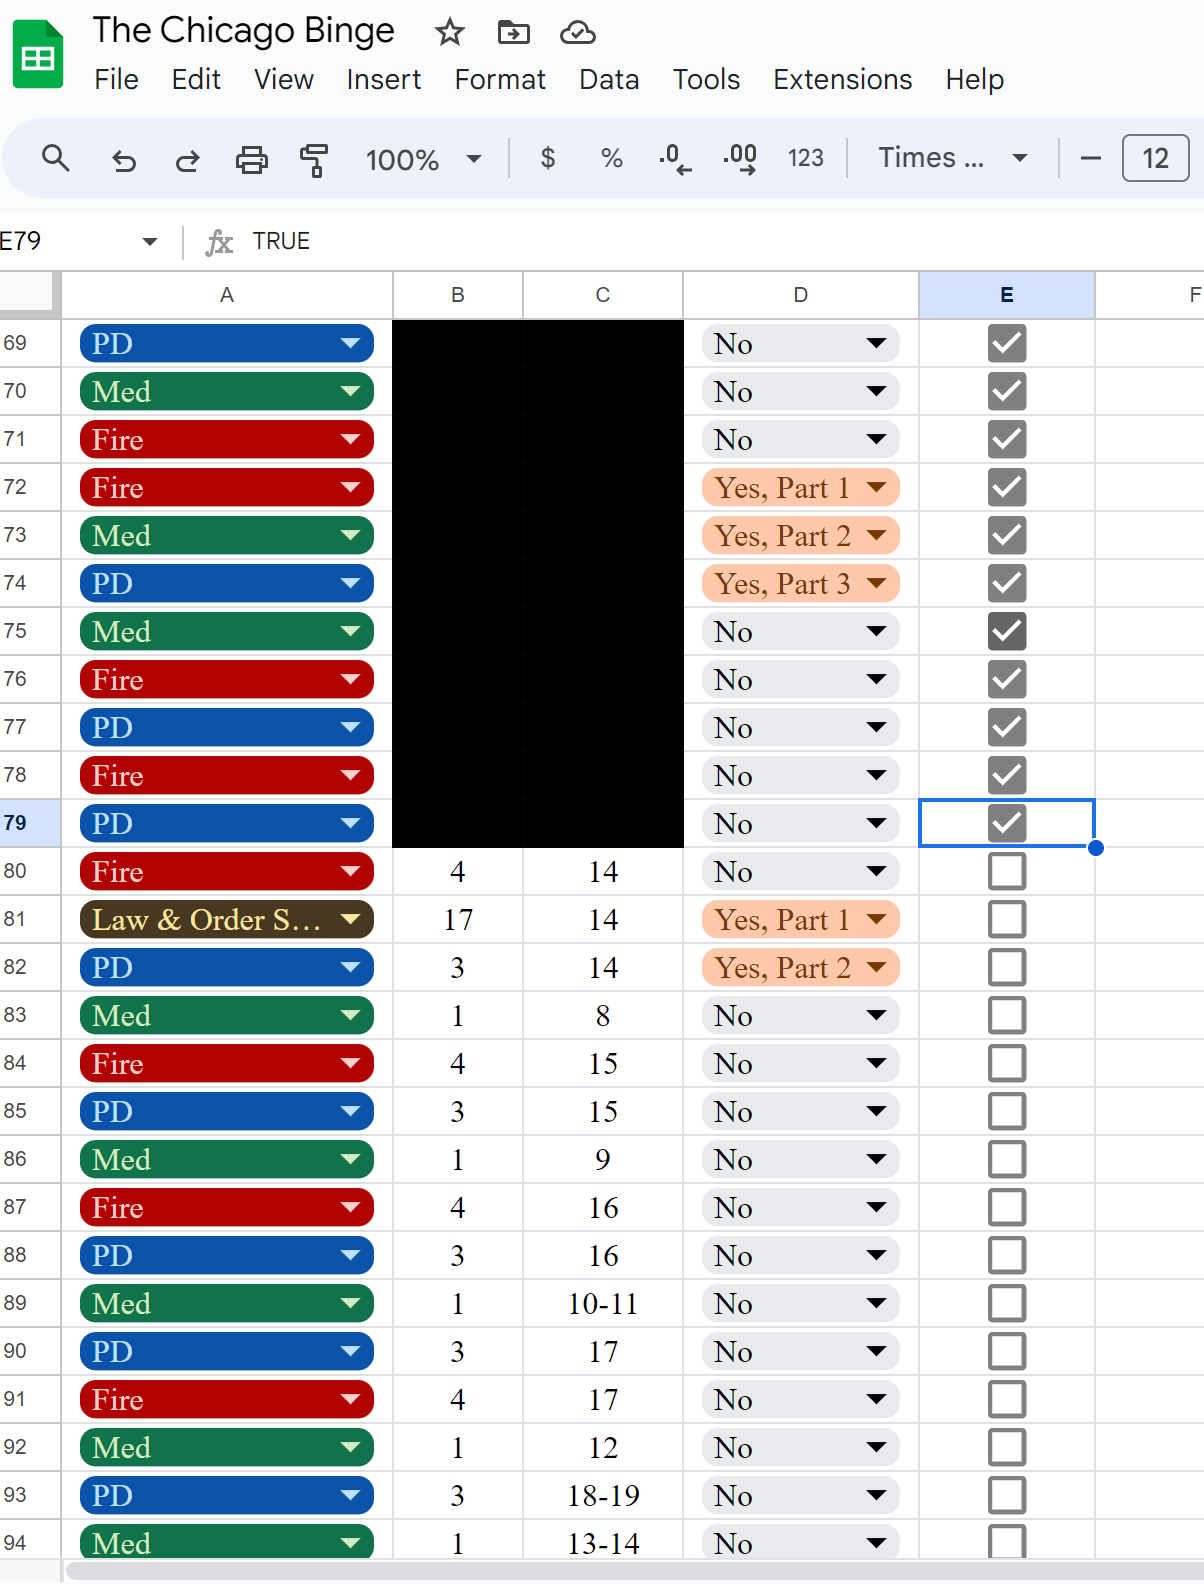1204x1584 pixels.
Task: Click the undo arrow icon
Action: pyautogui.click(x=123, y=159)
